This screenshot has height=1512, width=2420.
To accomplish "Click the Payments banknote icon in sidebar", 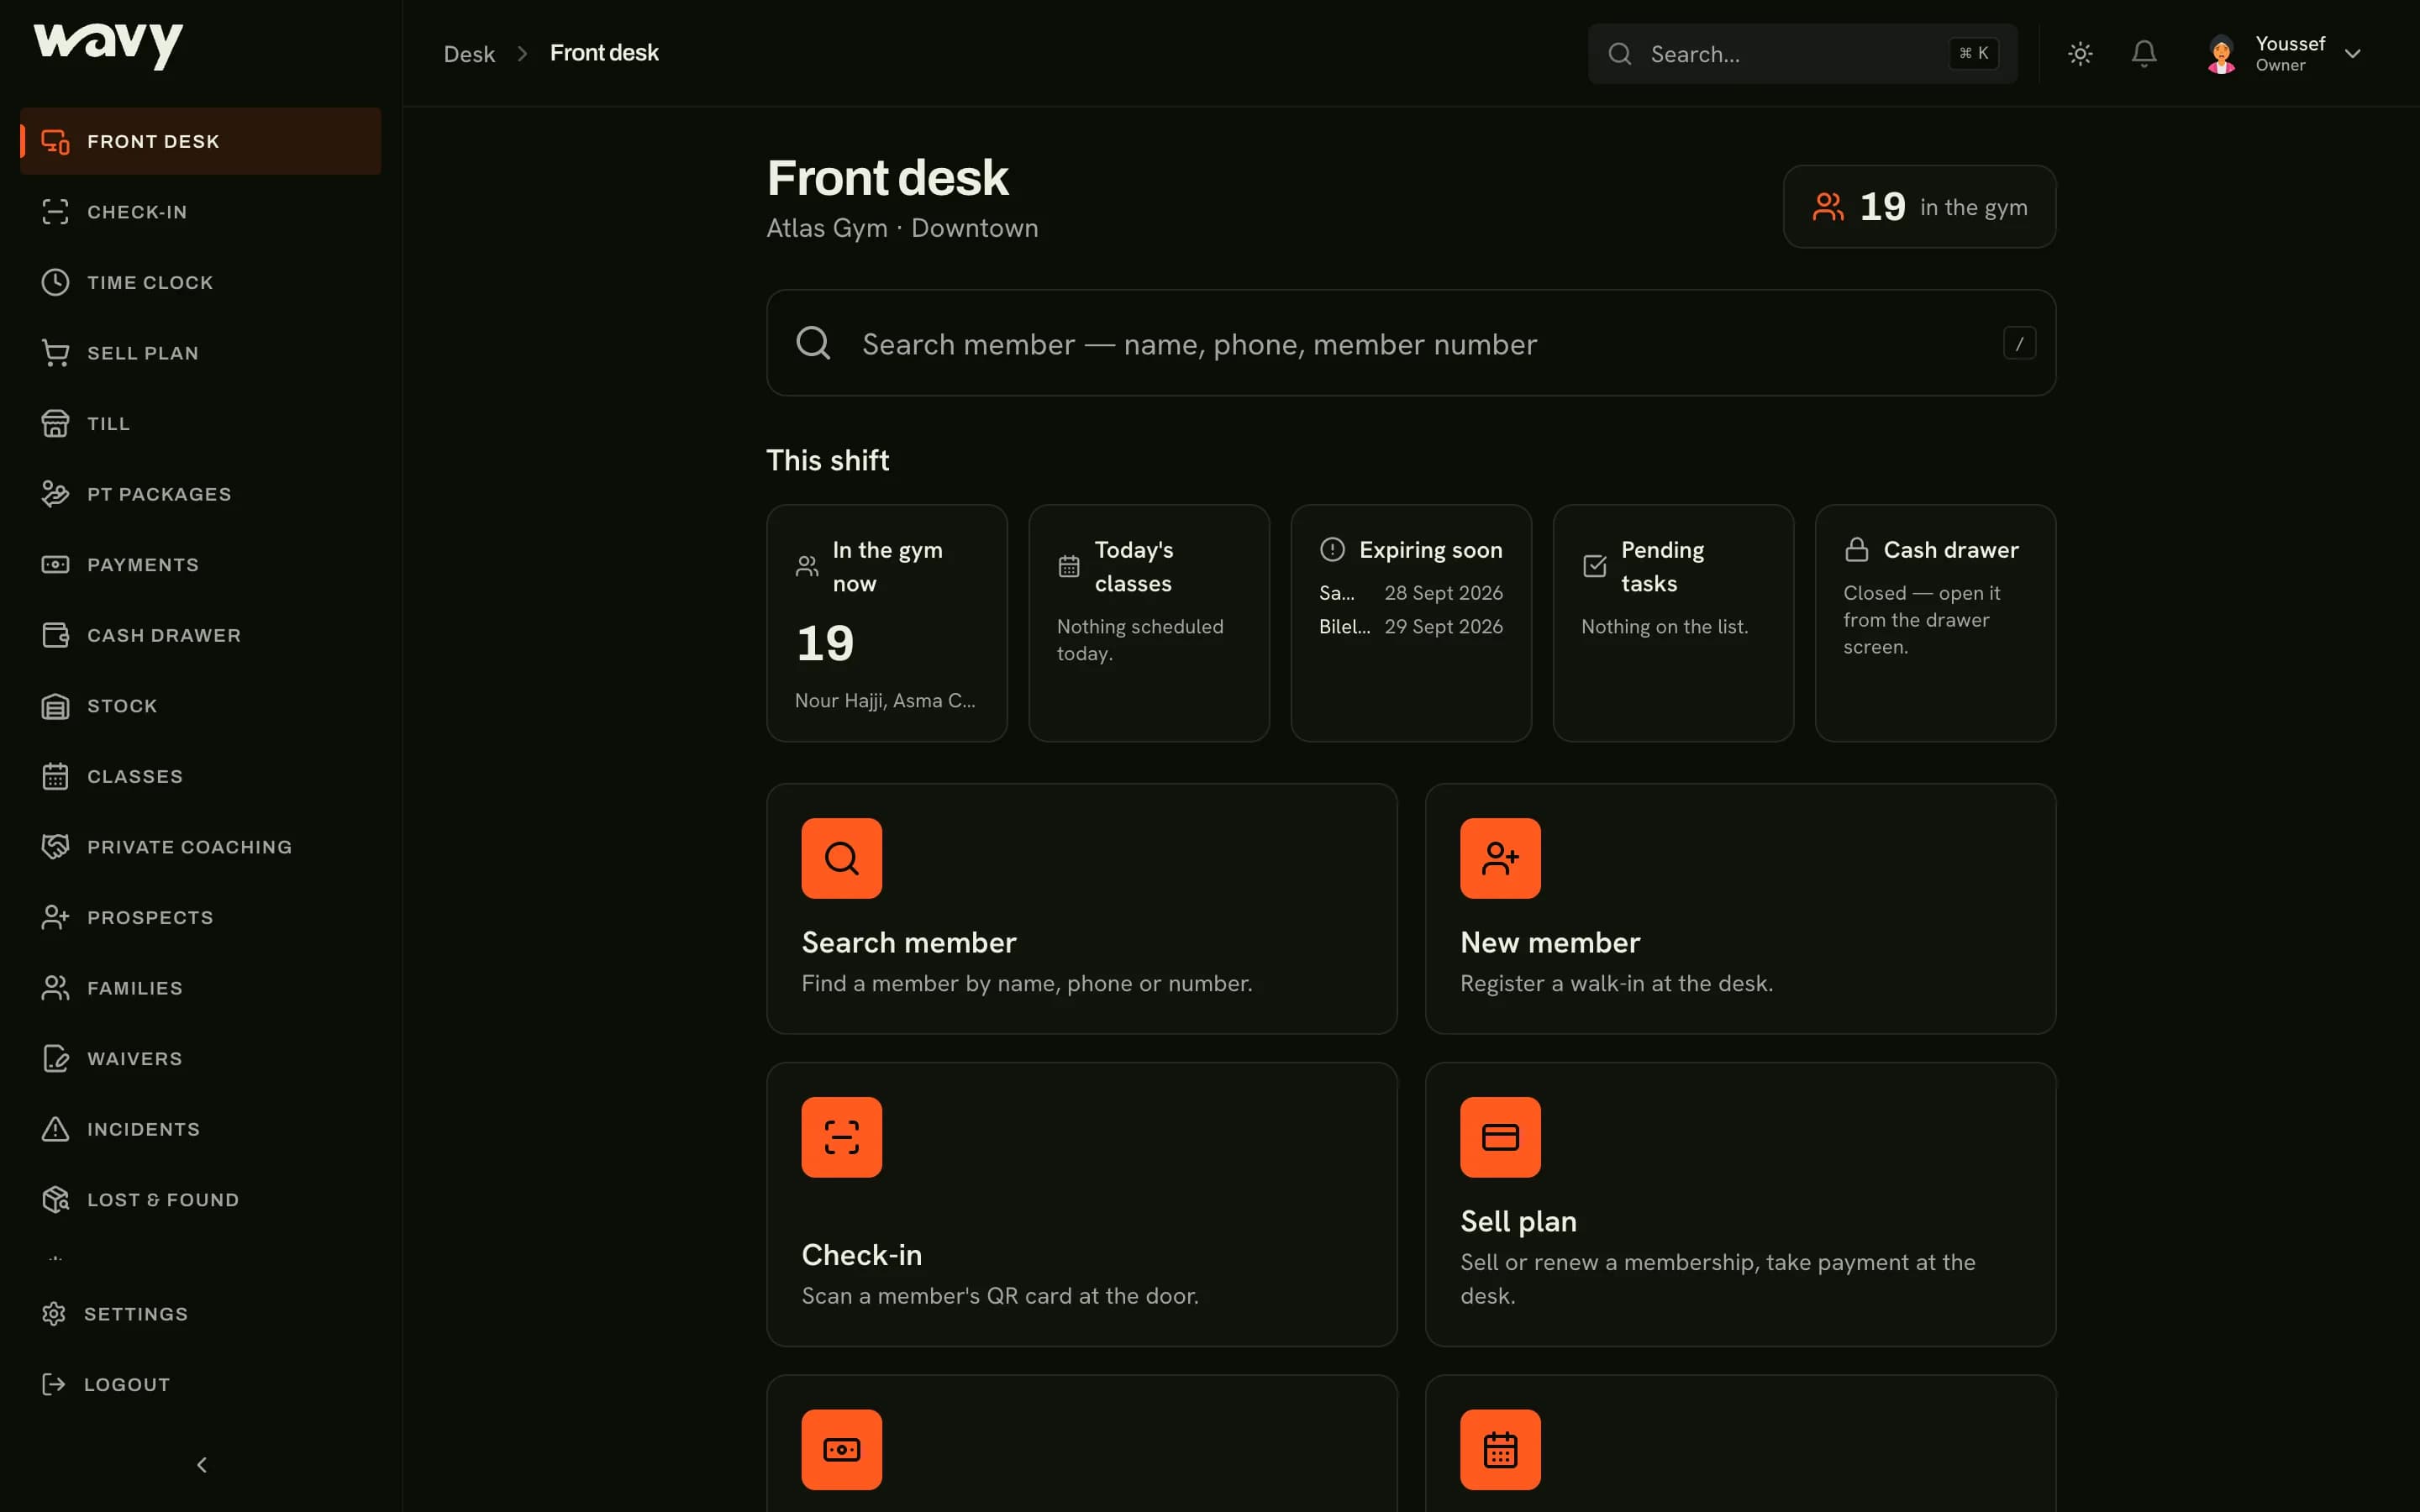I will coord(55,565).
